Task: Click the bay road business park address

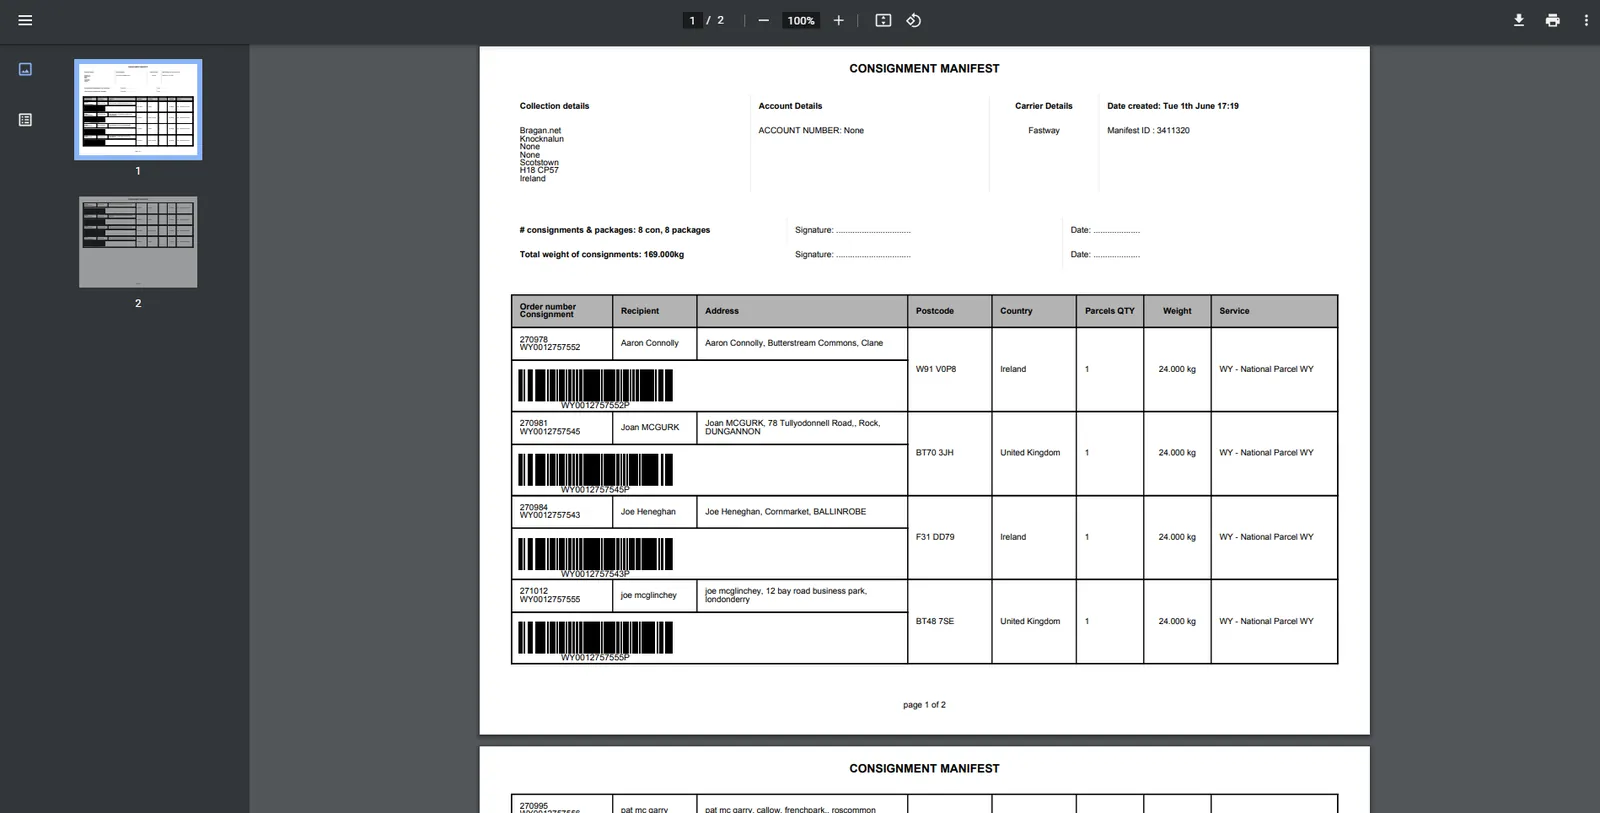Action: (786, 595)
